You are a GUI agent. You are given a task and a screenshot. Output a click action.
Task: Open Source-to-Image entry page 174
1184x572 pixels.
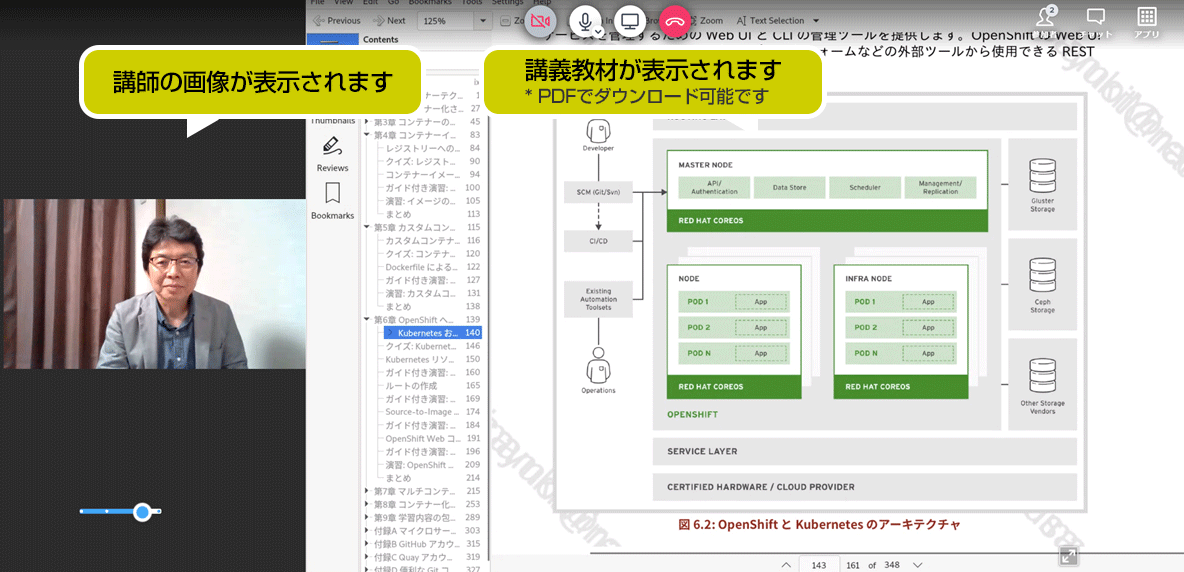433,412
